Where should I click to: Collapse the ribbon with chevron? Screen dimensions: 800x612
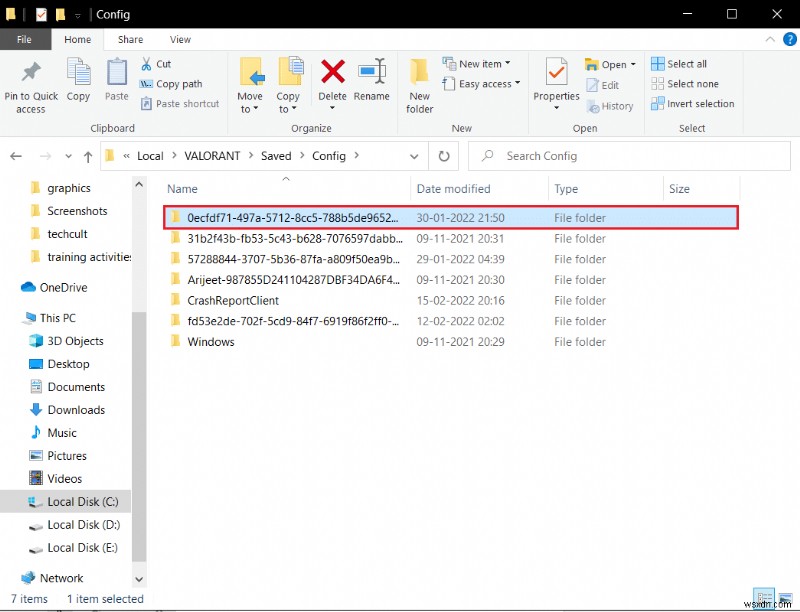click(x=770, y=39)
